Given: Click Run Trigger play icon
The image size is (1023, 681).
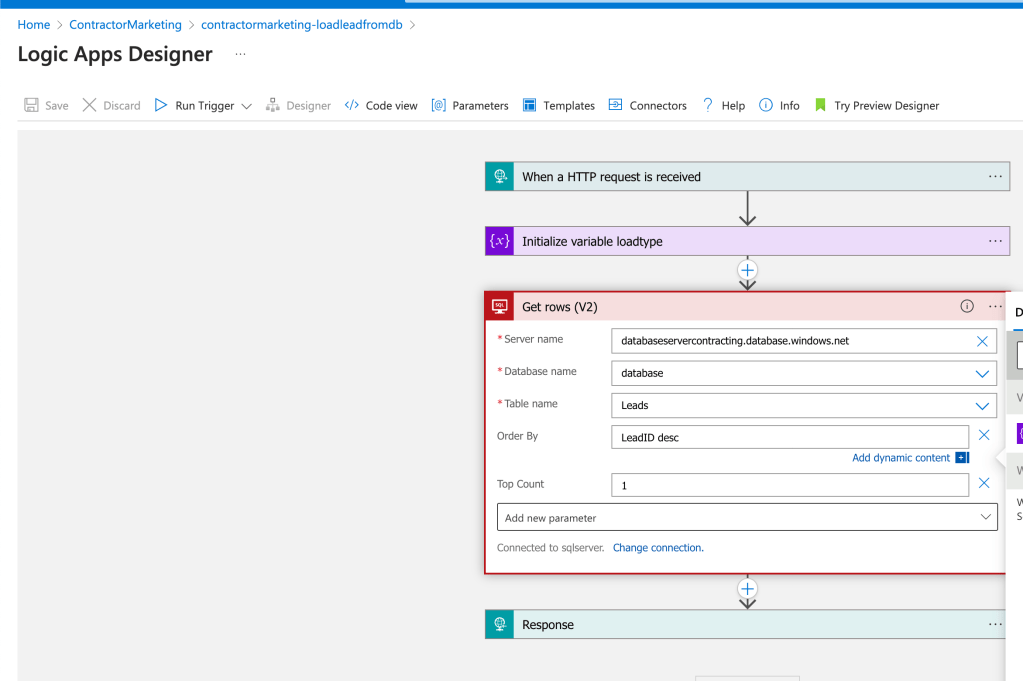Looking at the screenshot, I should (x=160, y=105).
